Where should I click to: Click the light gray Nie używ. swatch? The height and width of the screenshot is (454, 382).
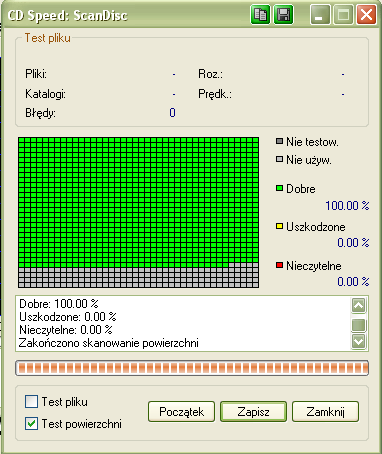(x=279, y=159)
